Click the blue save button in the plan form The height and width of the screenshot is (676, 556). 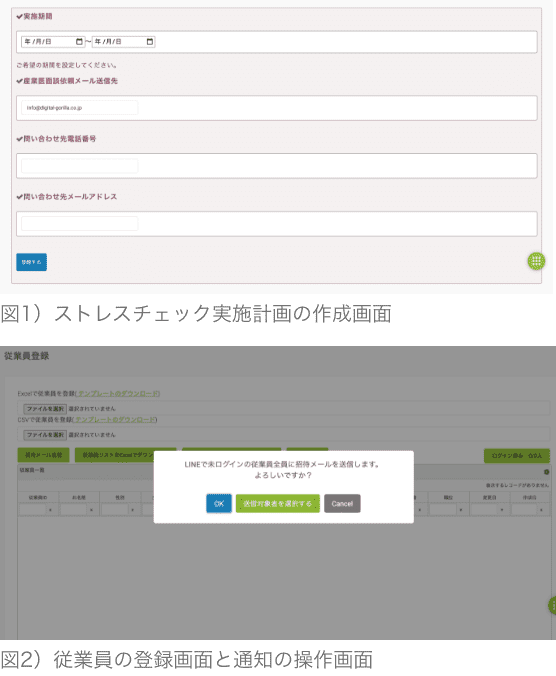[x=31, y=262]
